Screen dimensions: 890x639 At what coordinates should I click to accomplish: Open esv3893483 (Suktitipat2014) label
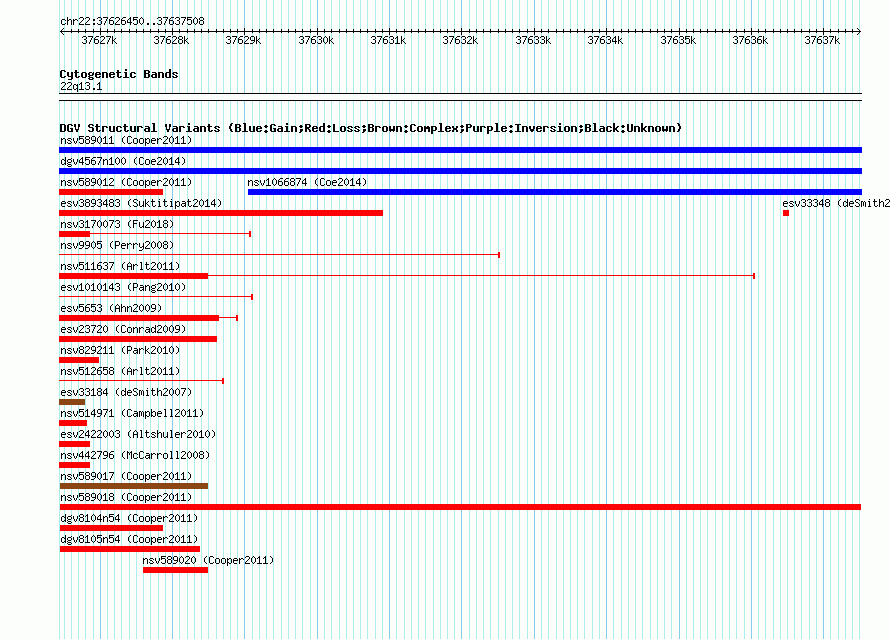coord(141,203)
